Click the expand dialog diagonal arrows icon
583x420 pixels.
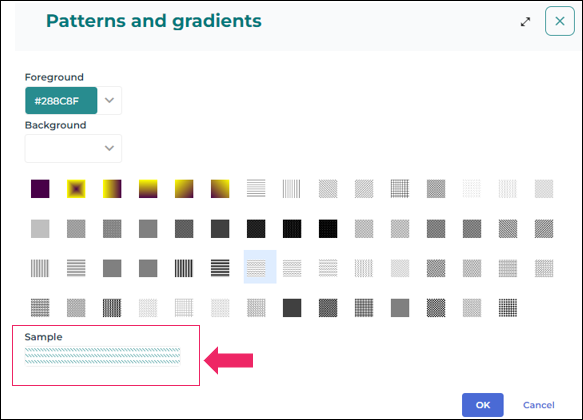point(525,22)
